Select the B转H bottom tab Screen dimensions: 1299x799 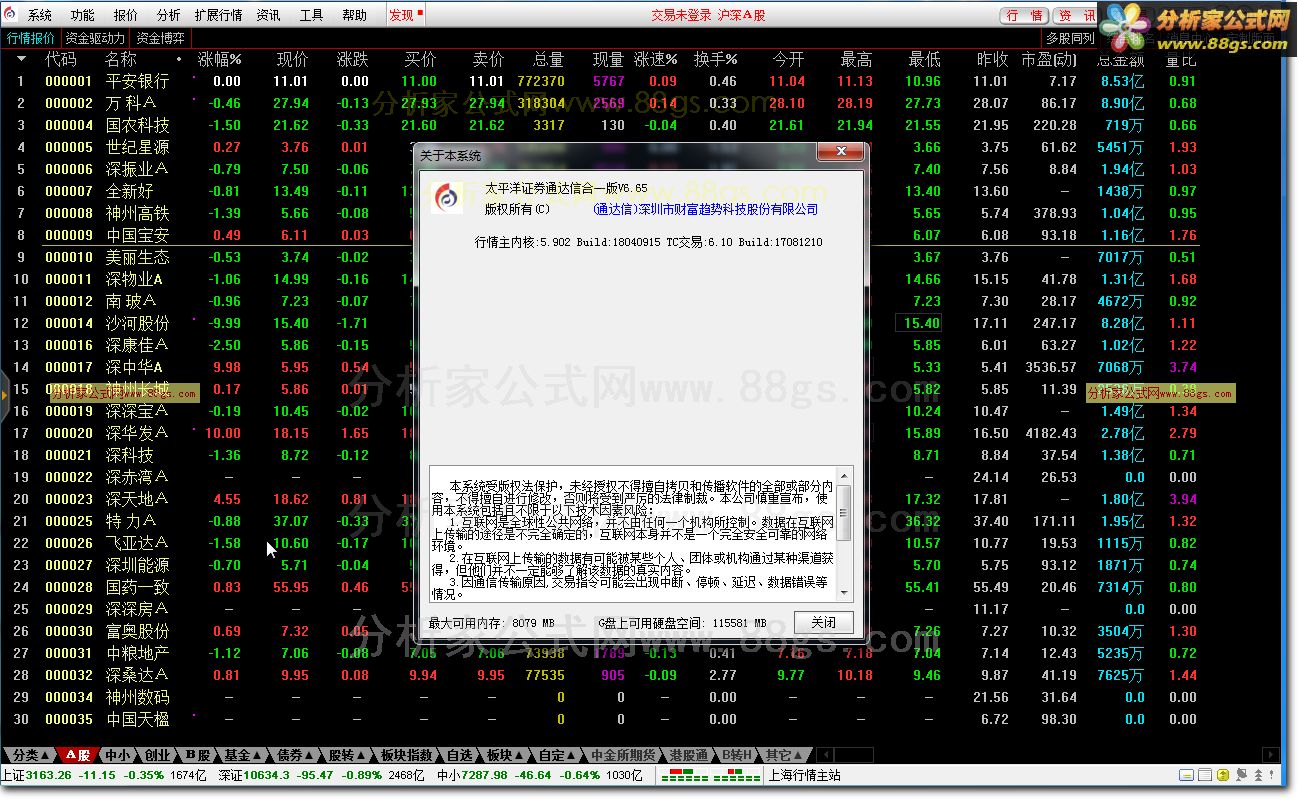[736, 755]
